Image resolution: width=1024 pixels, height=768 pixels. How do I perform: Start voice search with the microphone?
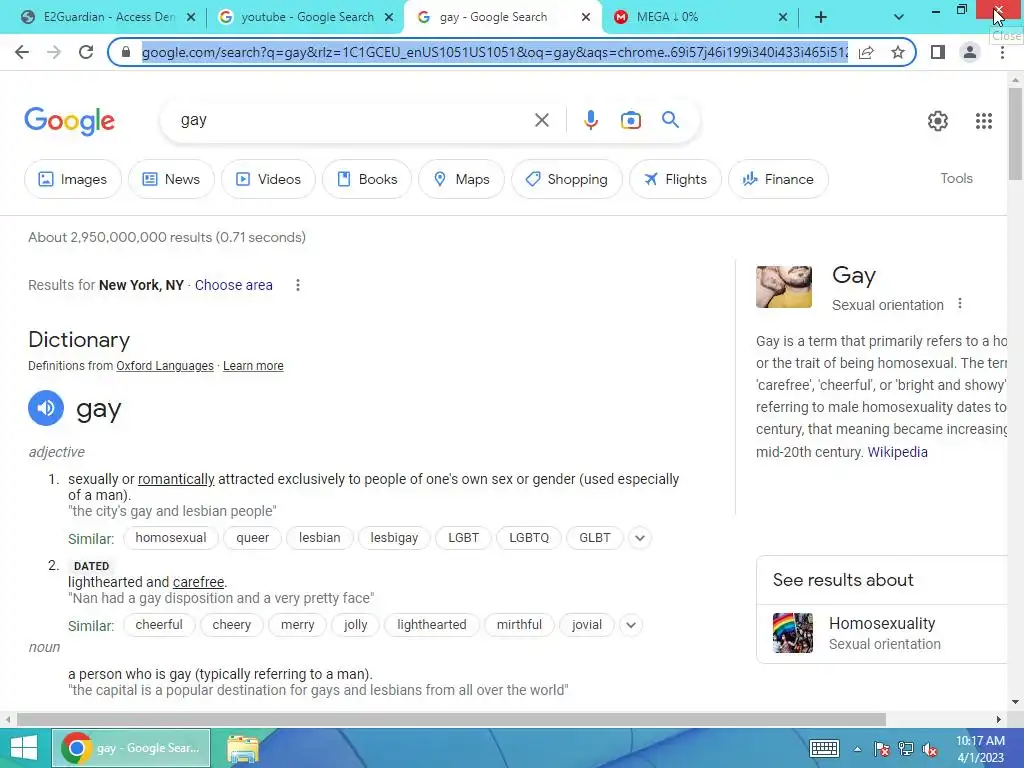[590, 120]
